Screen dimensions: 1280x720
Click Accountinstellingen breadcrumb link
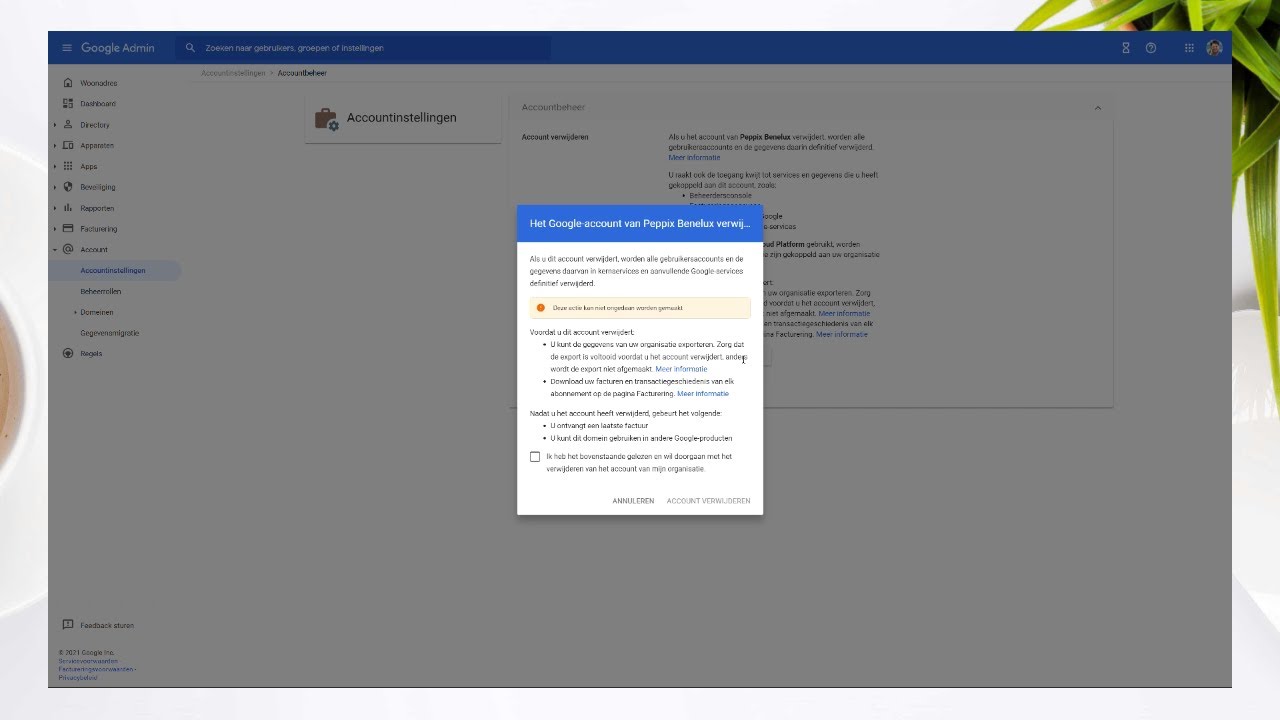[233, 73]
